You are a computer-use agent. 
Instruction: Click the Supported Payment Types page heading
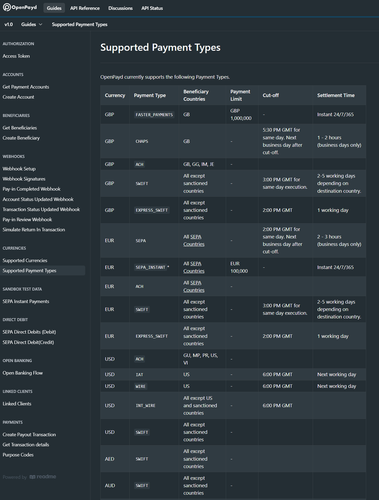(x=160, y=47)
